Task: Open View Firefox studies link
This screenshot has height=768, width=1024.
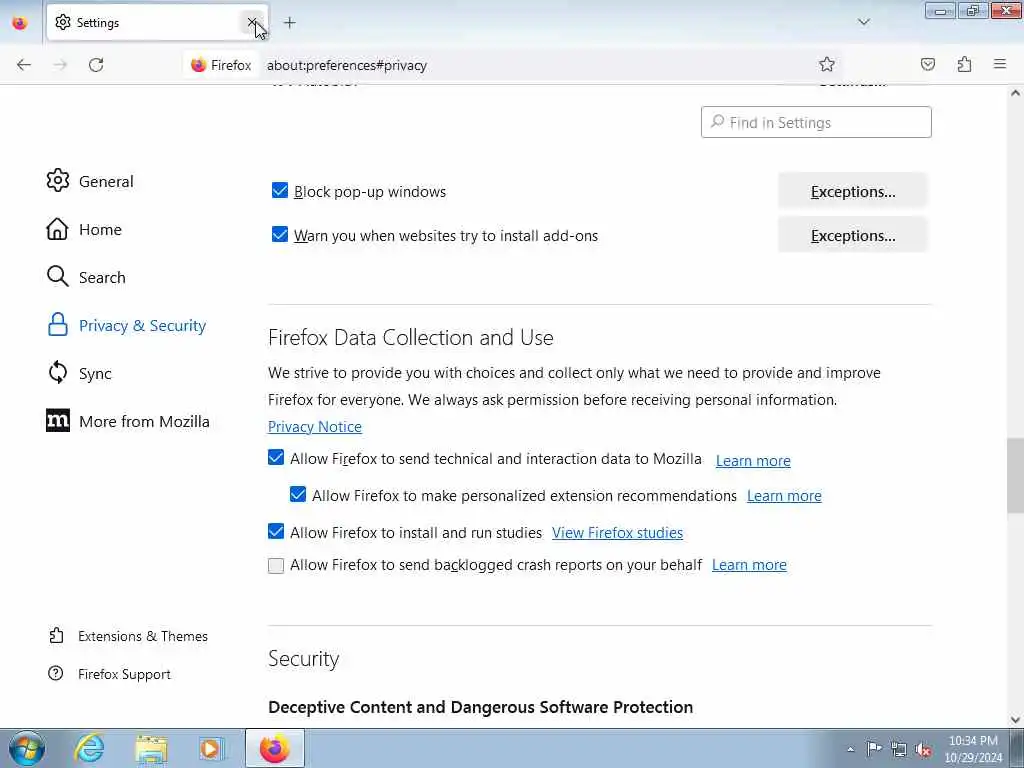Action: 617,533
